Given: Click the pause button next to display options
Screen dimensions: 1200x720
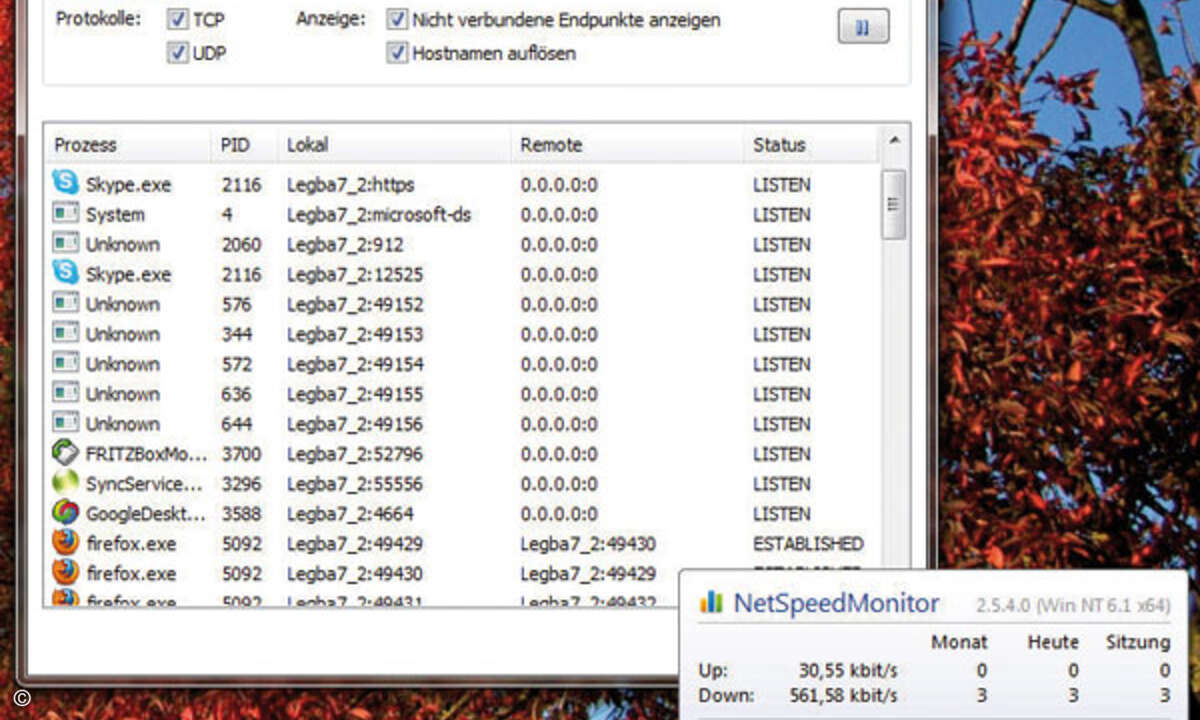Looking at the screenshot, I should point(863,28).
